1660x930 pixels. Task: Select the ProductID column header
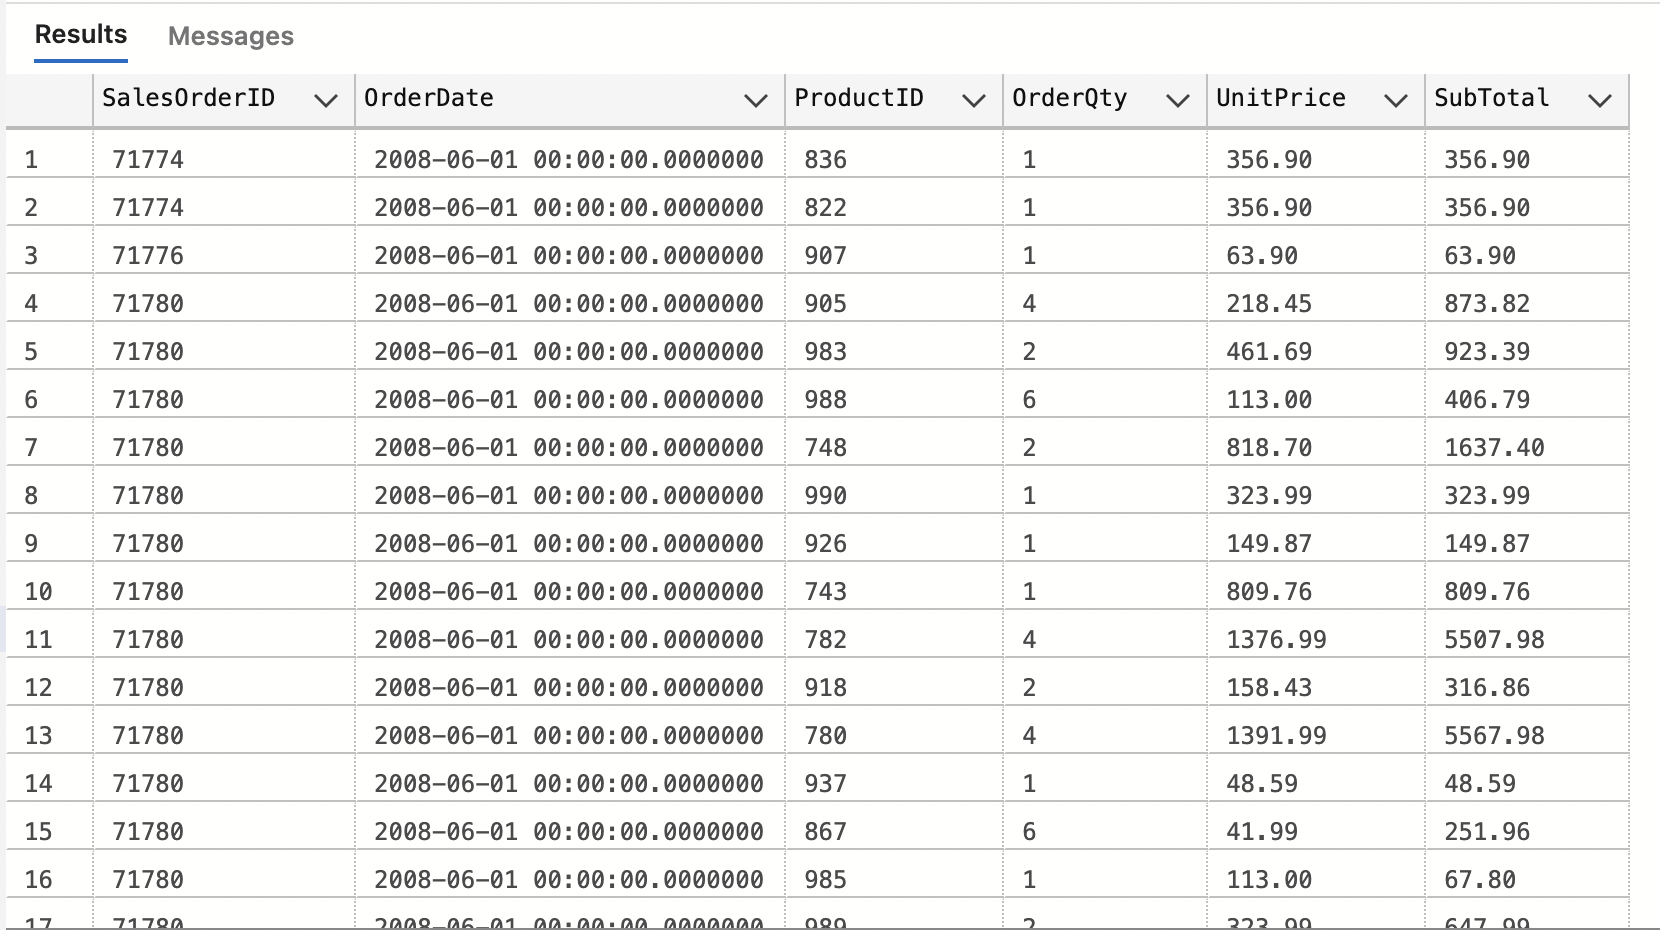pos(894,99)
